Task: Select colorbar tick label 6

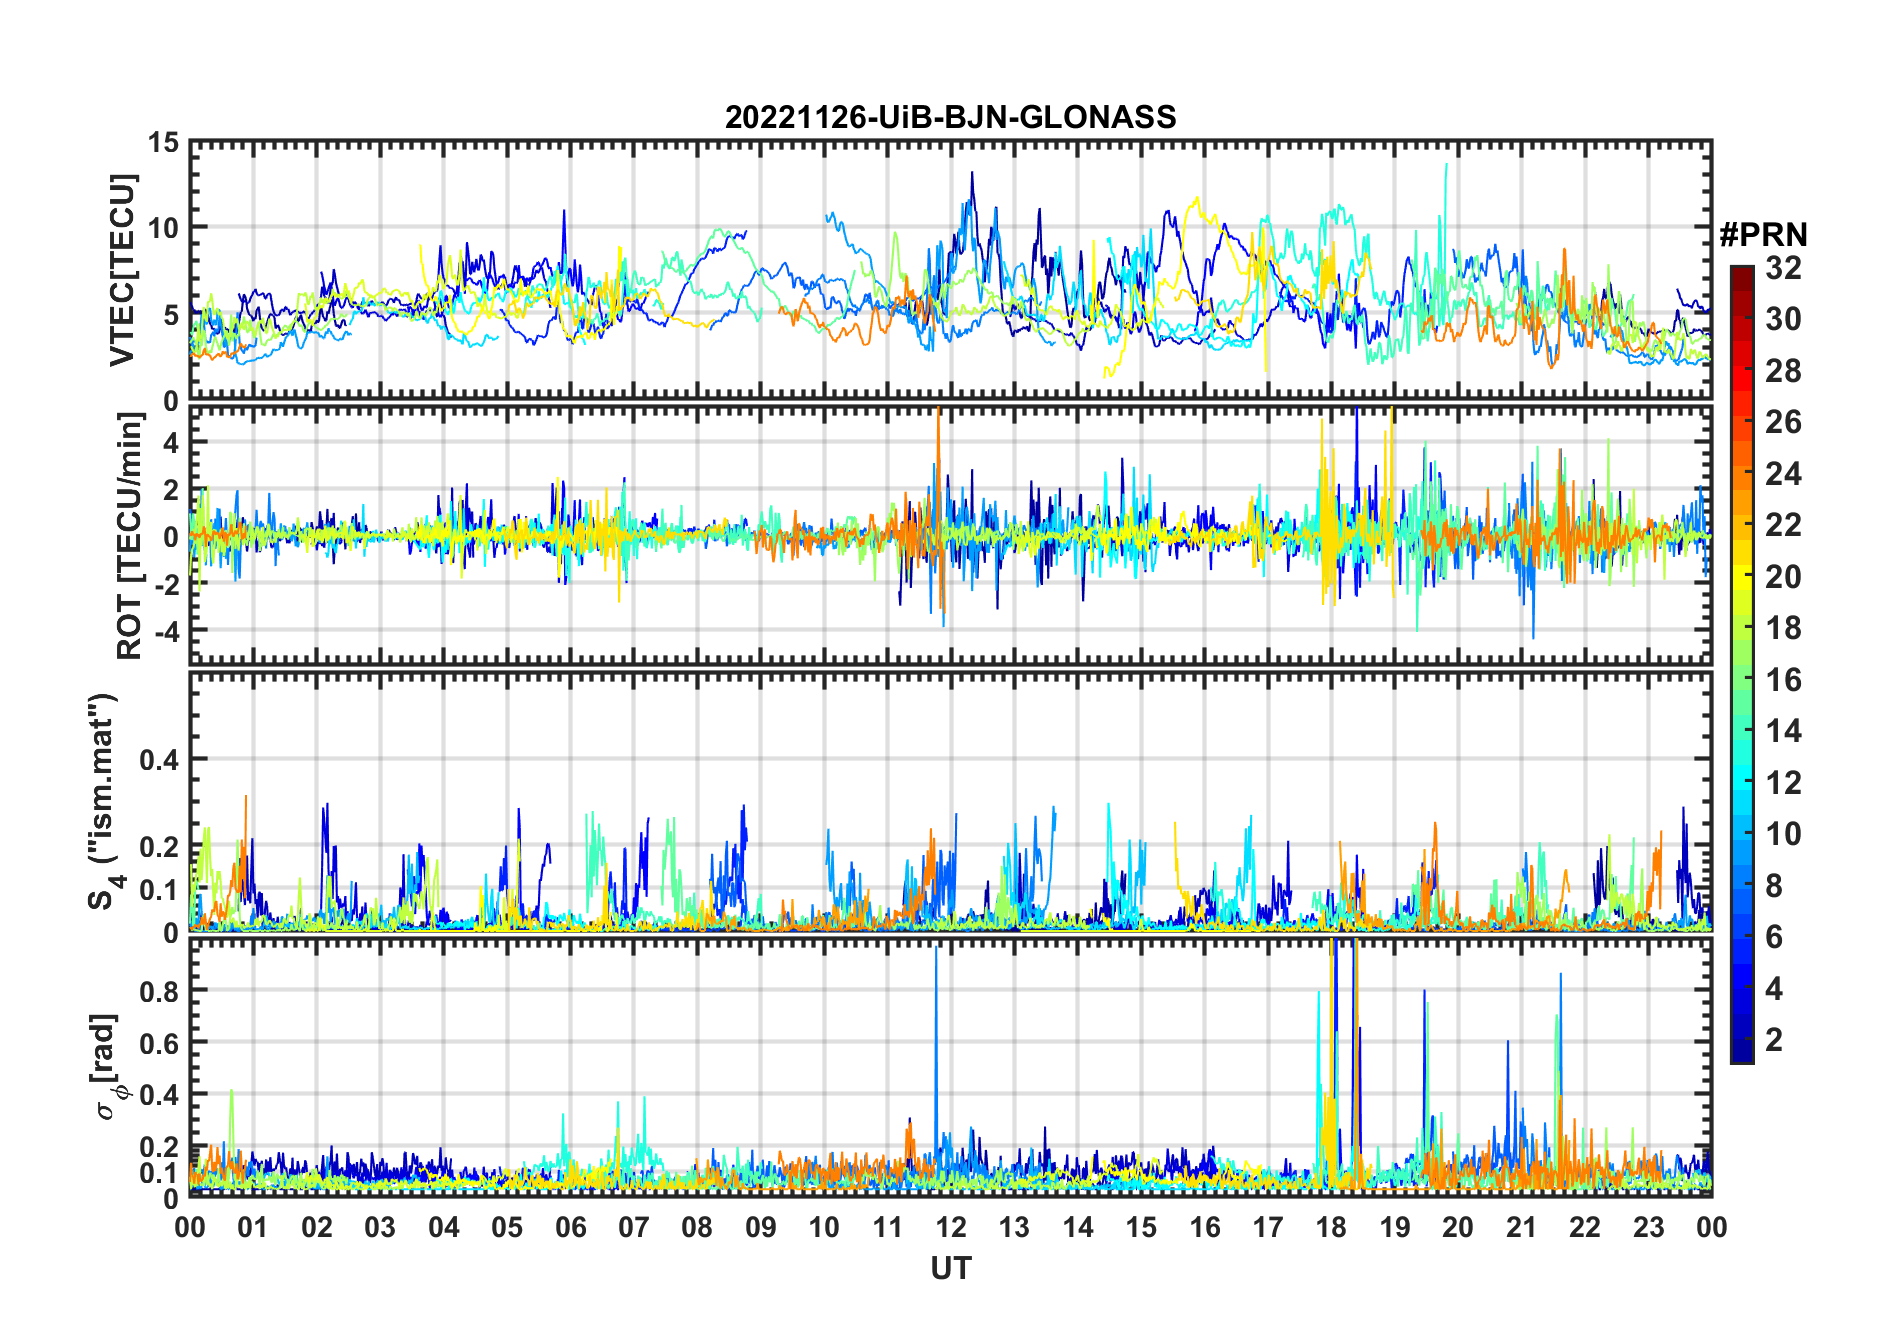Action: [1774, 937]
